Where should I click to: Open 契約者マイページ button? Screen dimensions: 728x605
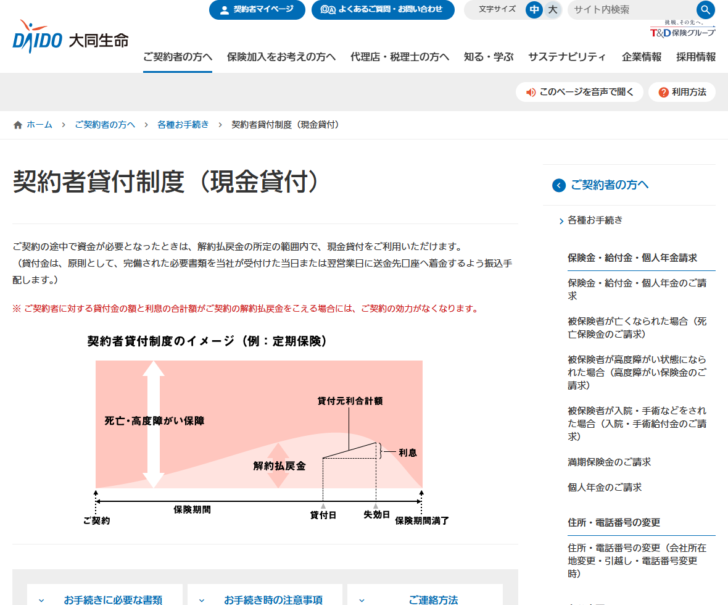click(257, 10)
